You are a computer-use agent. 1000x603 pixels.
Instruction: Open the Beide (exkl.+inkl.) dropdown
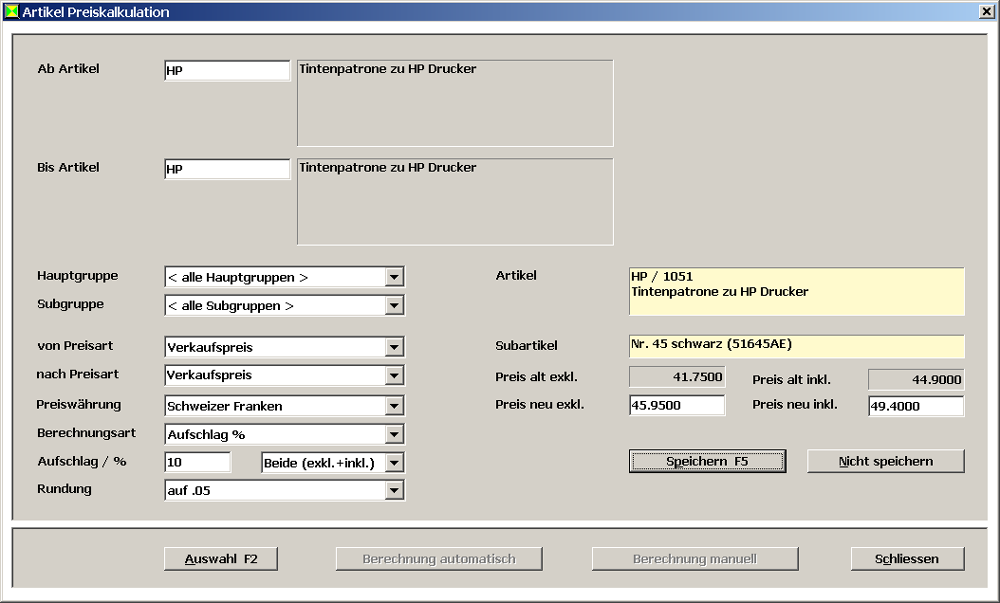point(394,462)
